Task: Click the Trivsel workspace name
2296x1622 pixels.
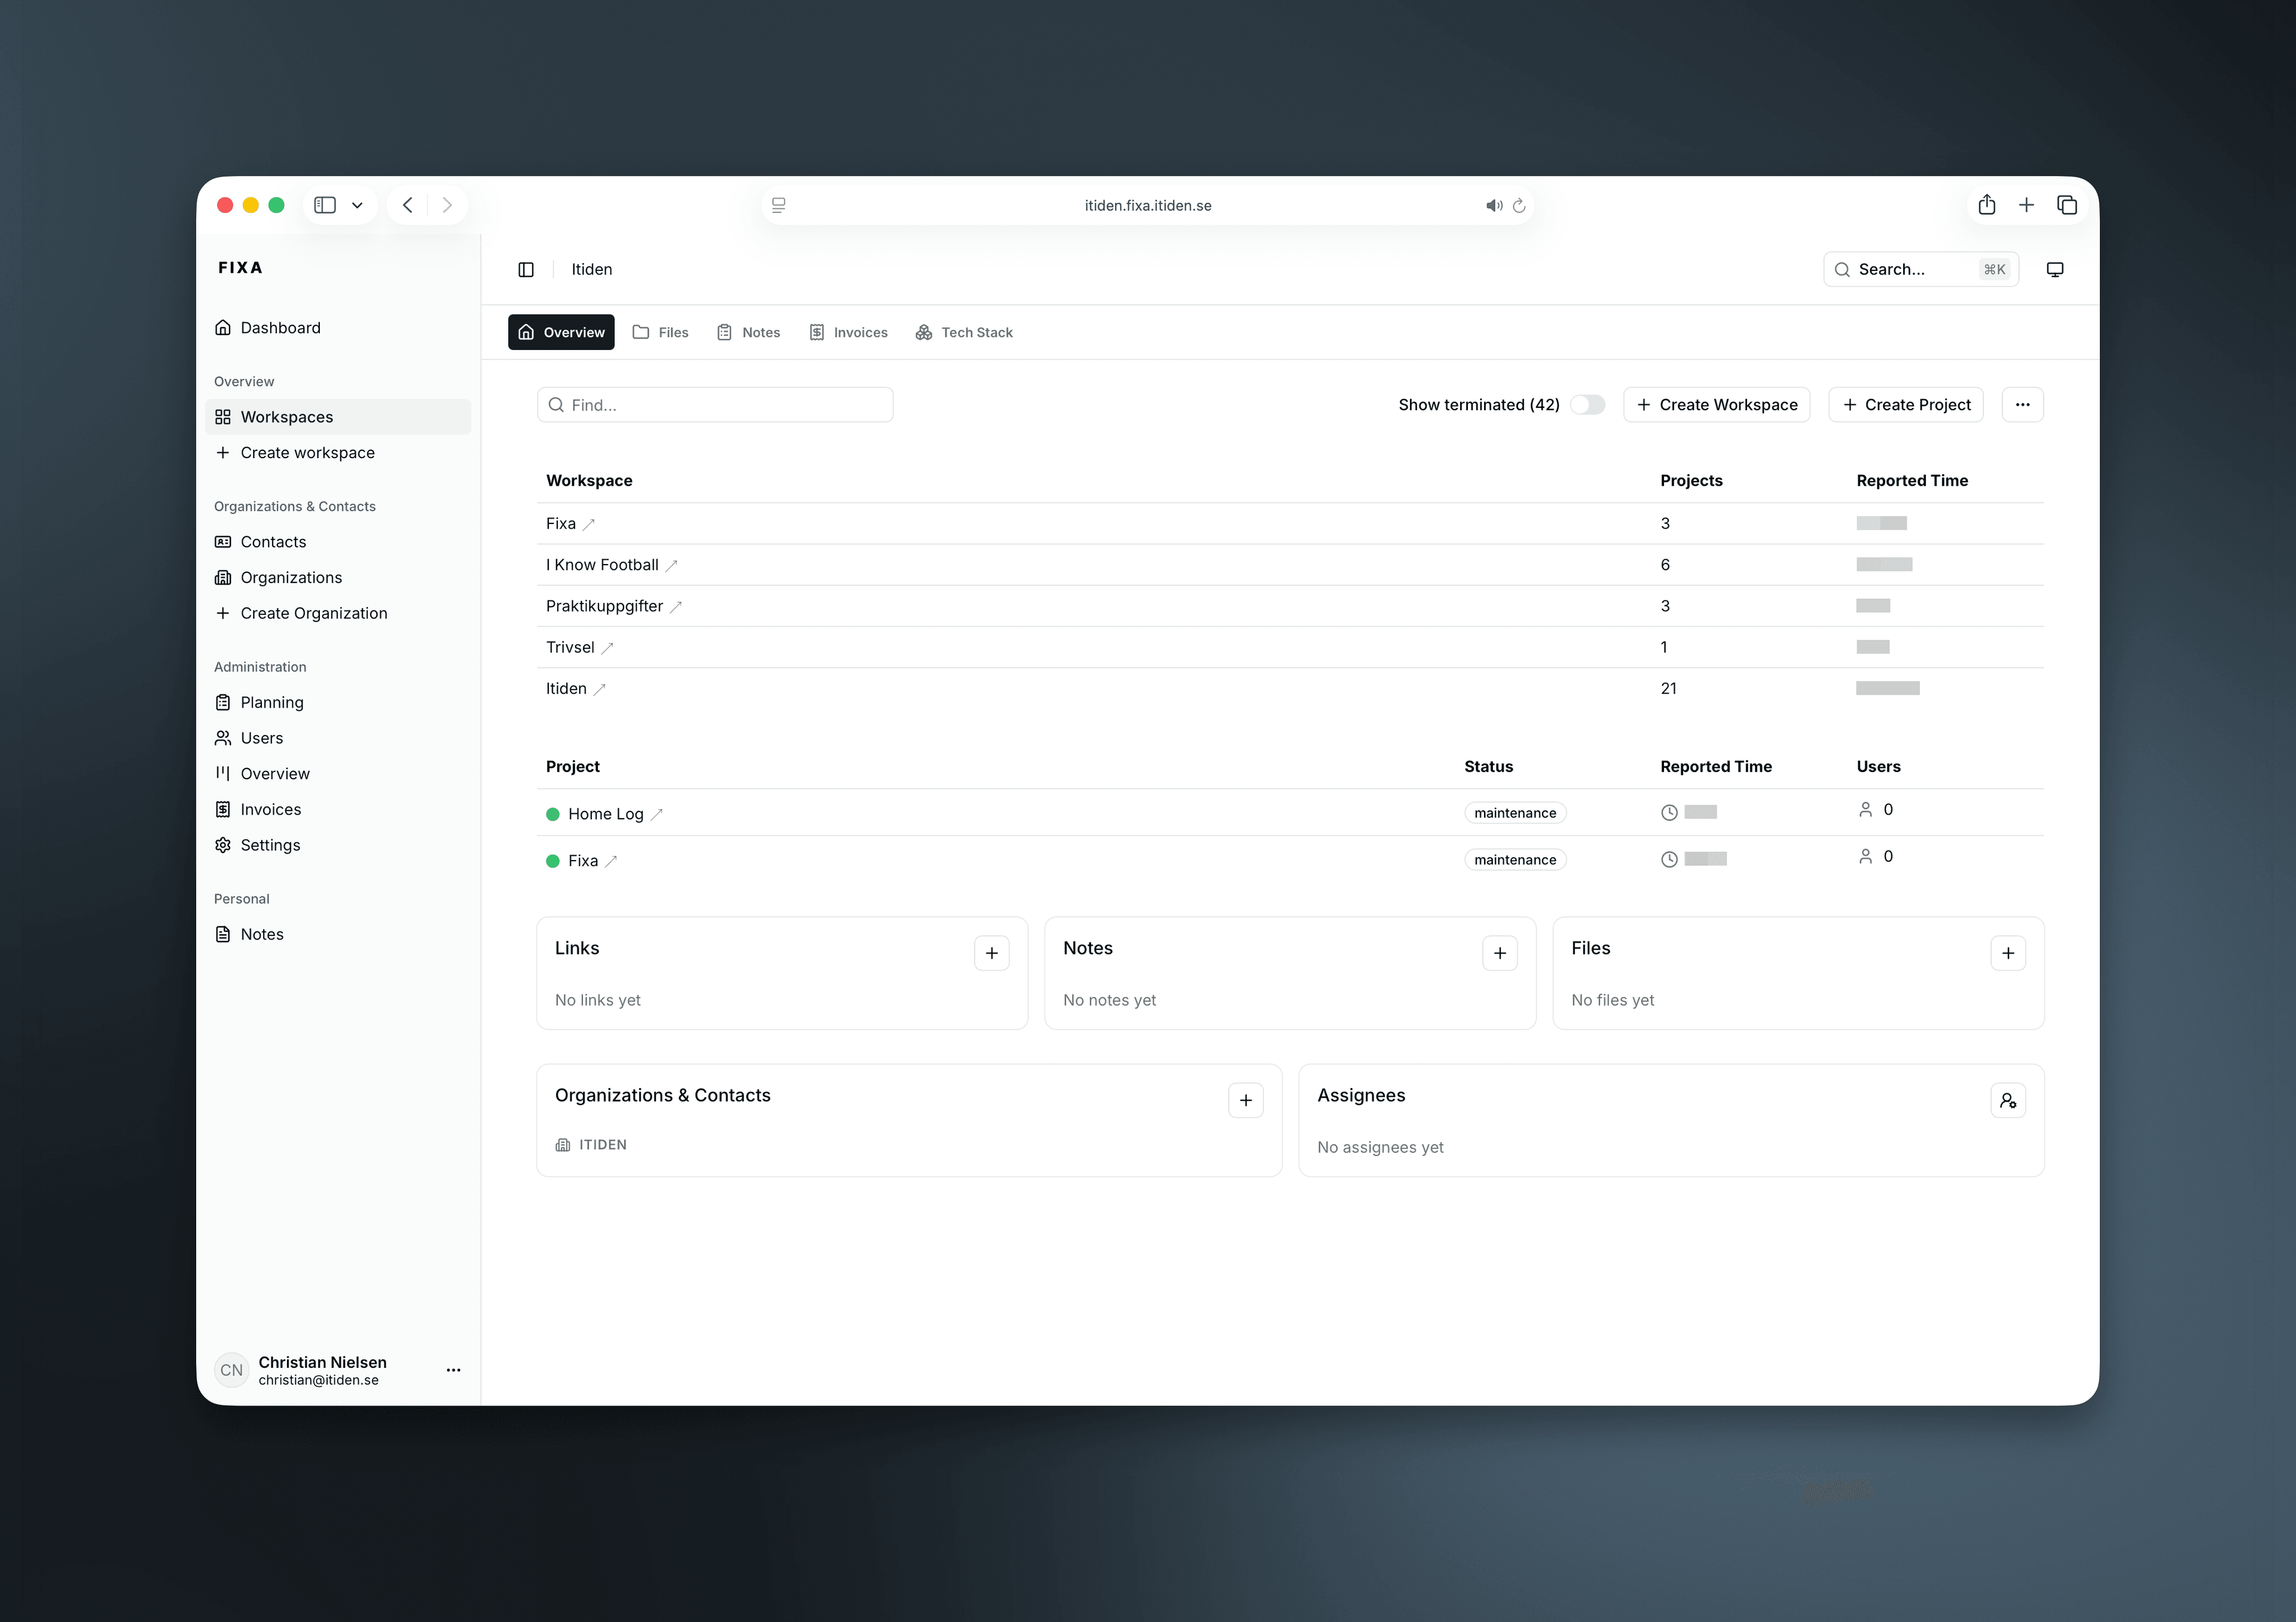Action: point(570,647)
